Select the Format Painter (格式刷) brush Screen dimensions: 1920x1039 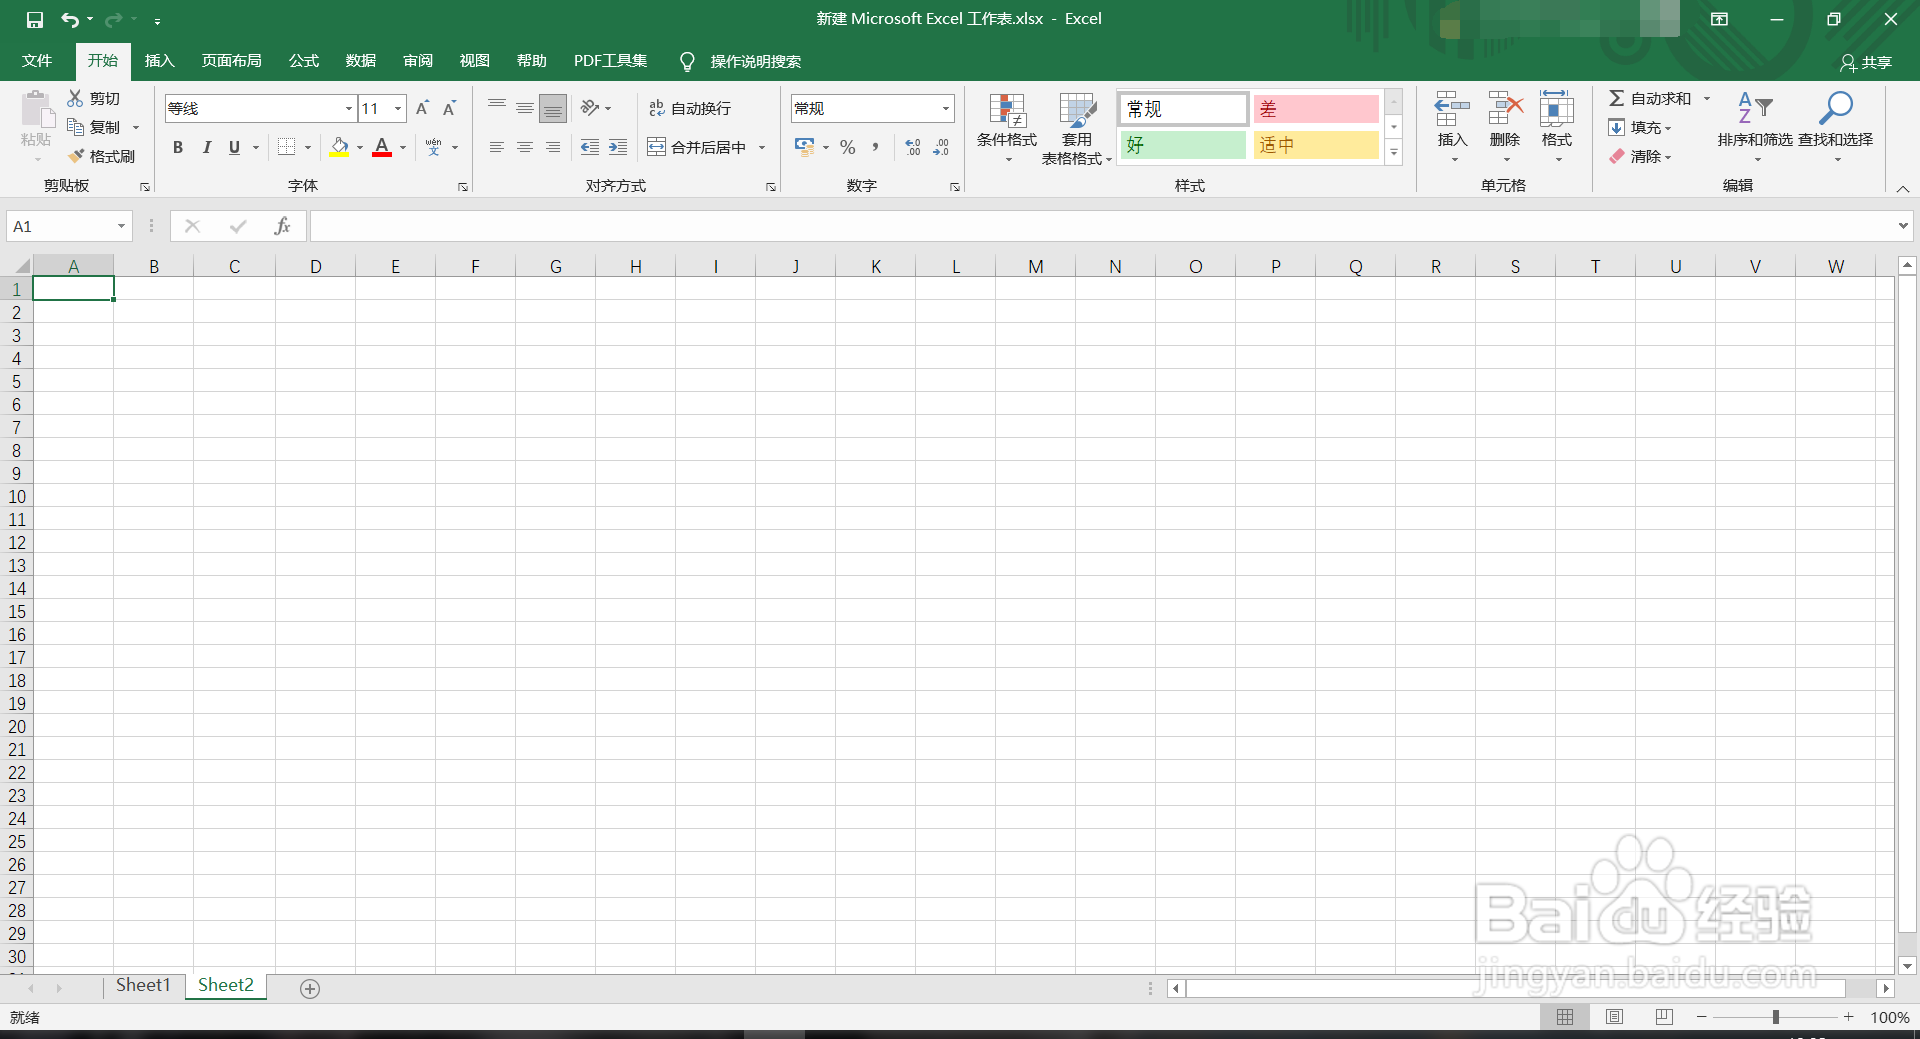75,156
